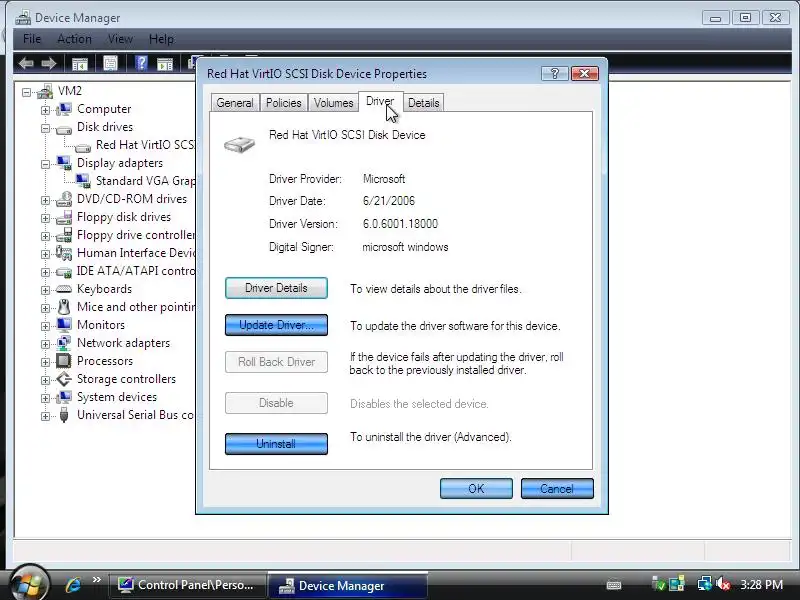Open Help via the blue question mark toolbar icon

(141, 63)
